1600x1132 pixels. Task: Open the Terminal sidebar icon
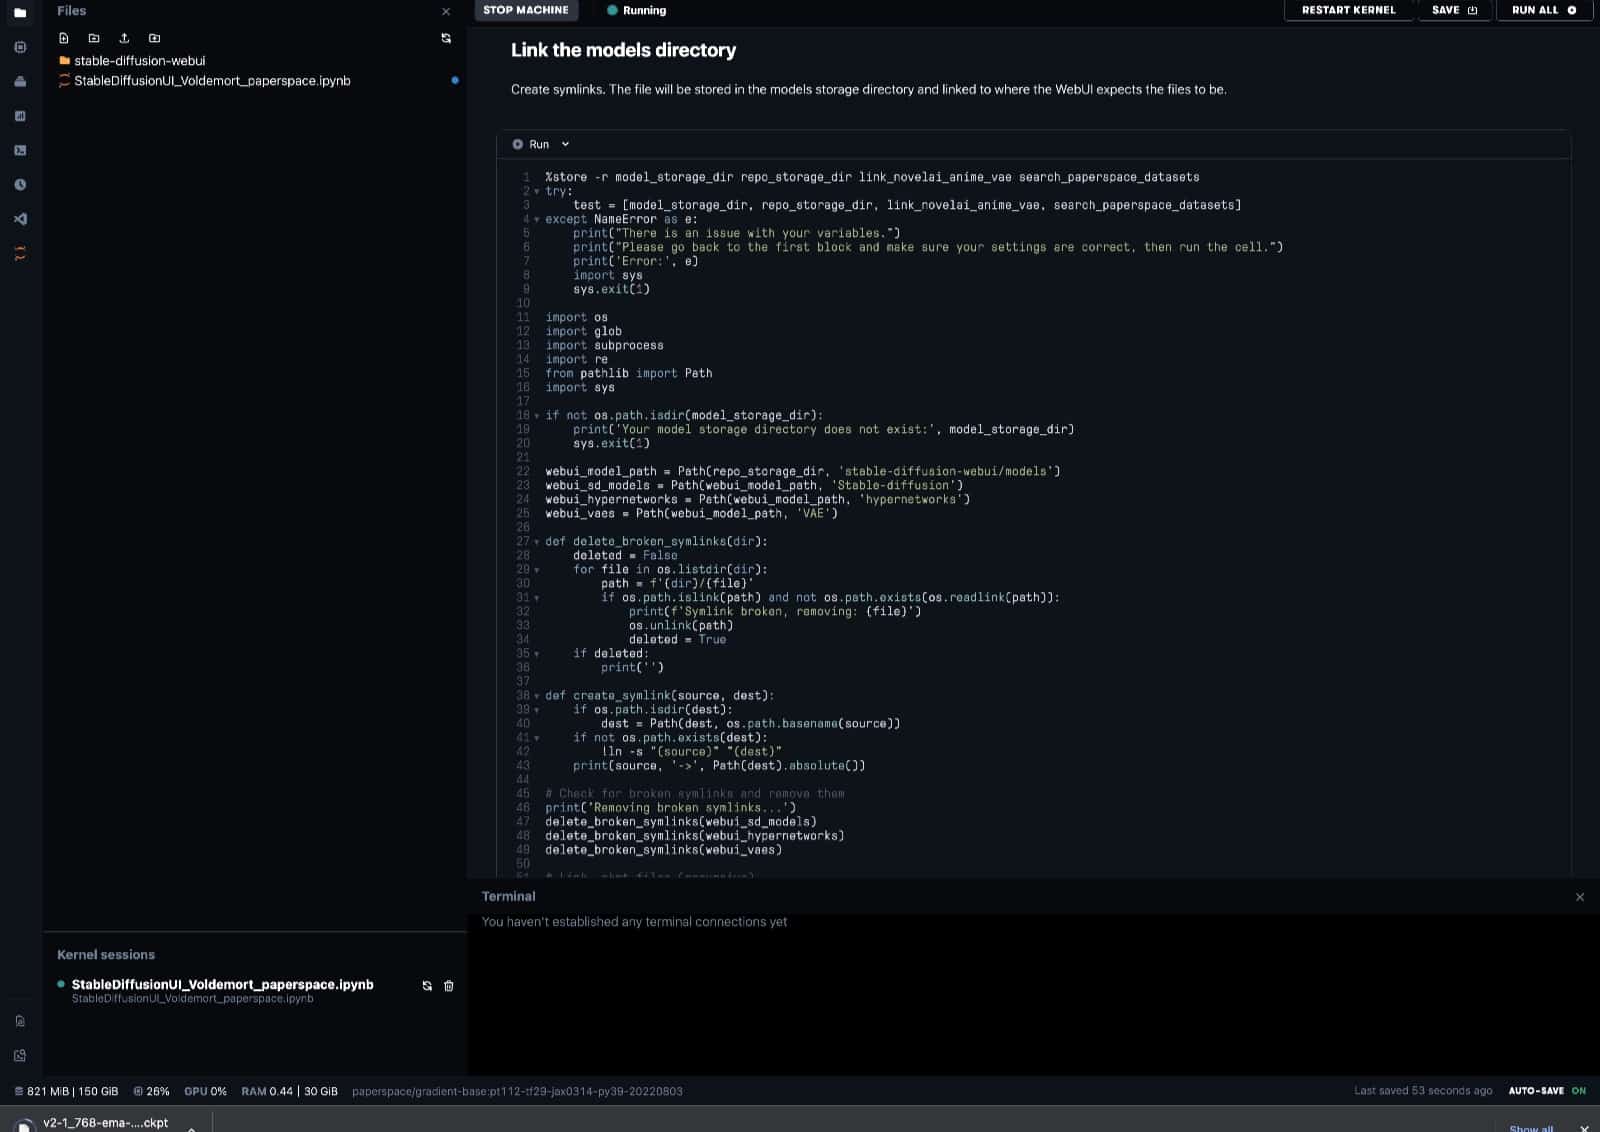(20, 150)
